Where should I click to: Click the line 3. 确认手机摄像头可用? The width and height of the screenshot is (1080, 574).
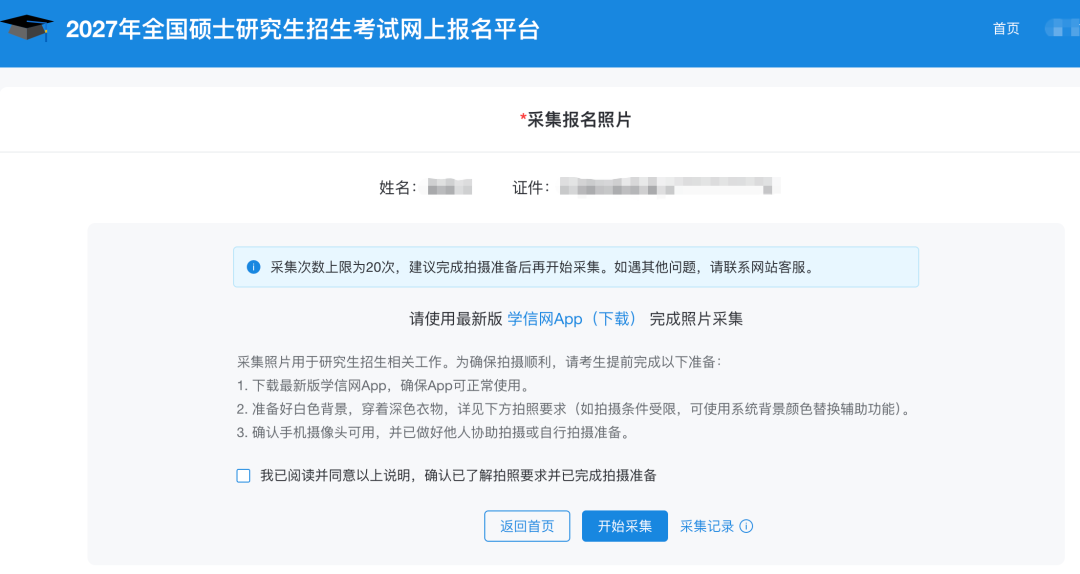(x=435, y=433)
